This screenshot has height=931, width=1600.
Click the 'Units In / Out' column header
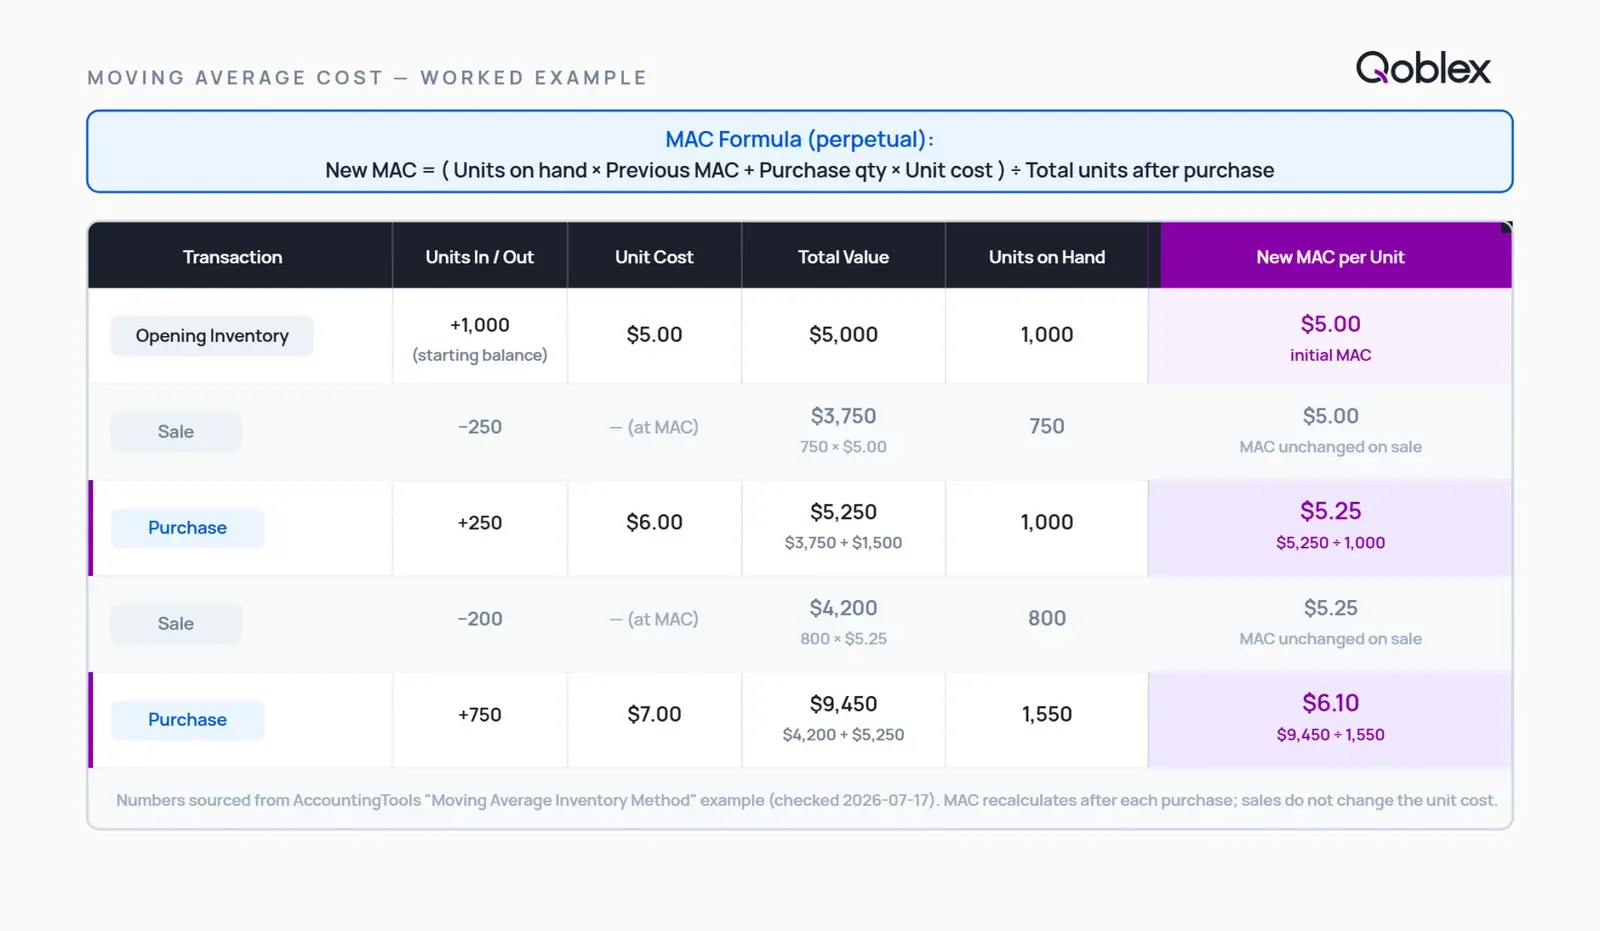click(480, 257)
